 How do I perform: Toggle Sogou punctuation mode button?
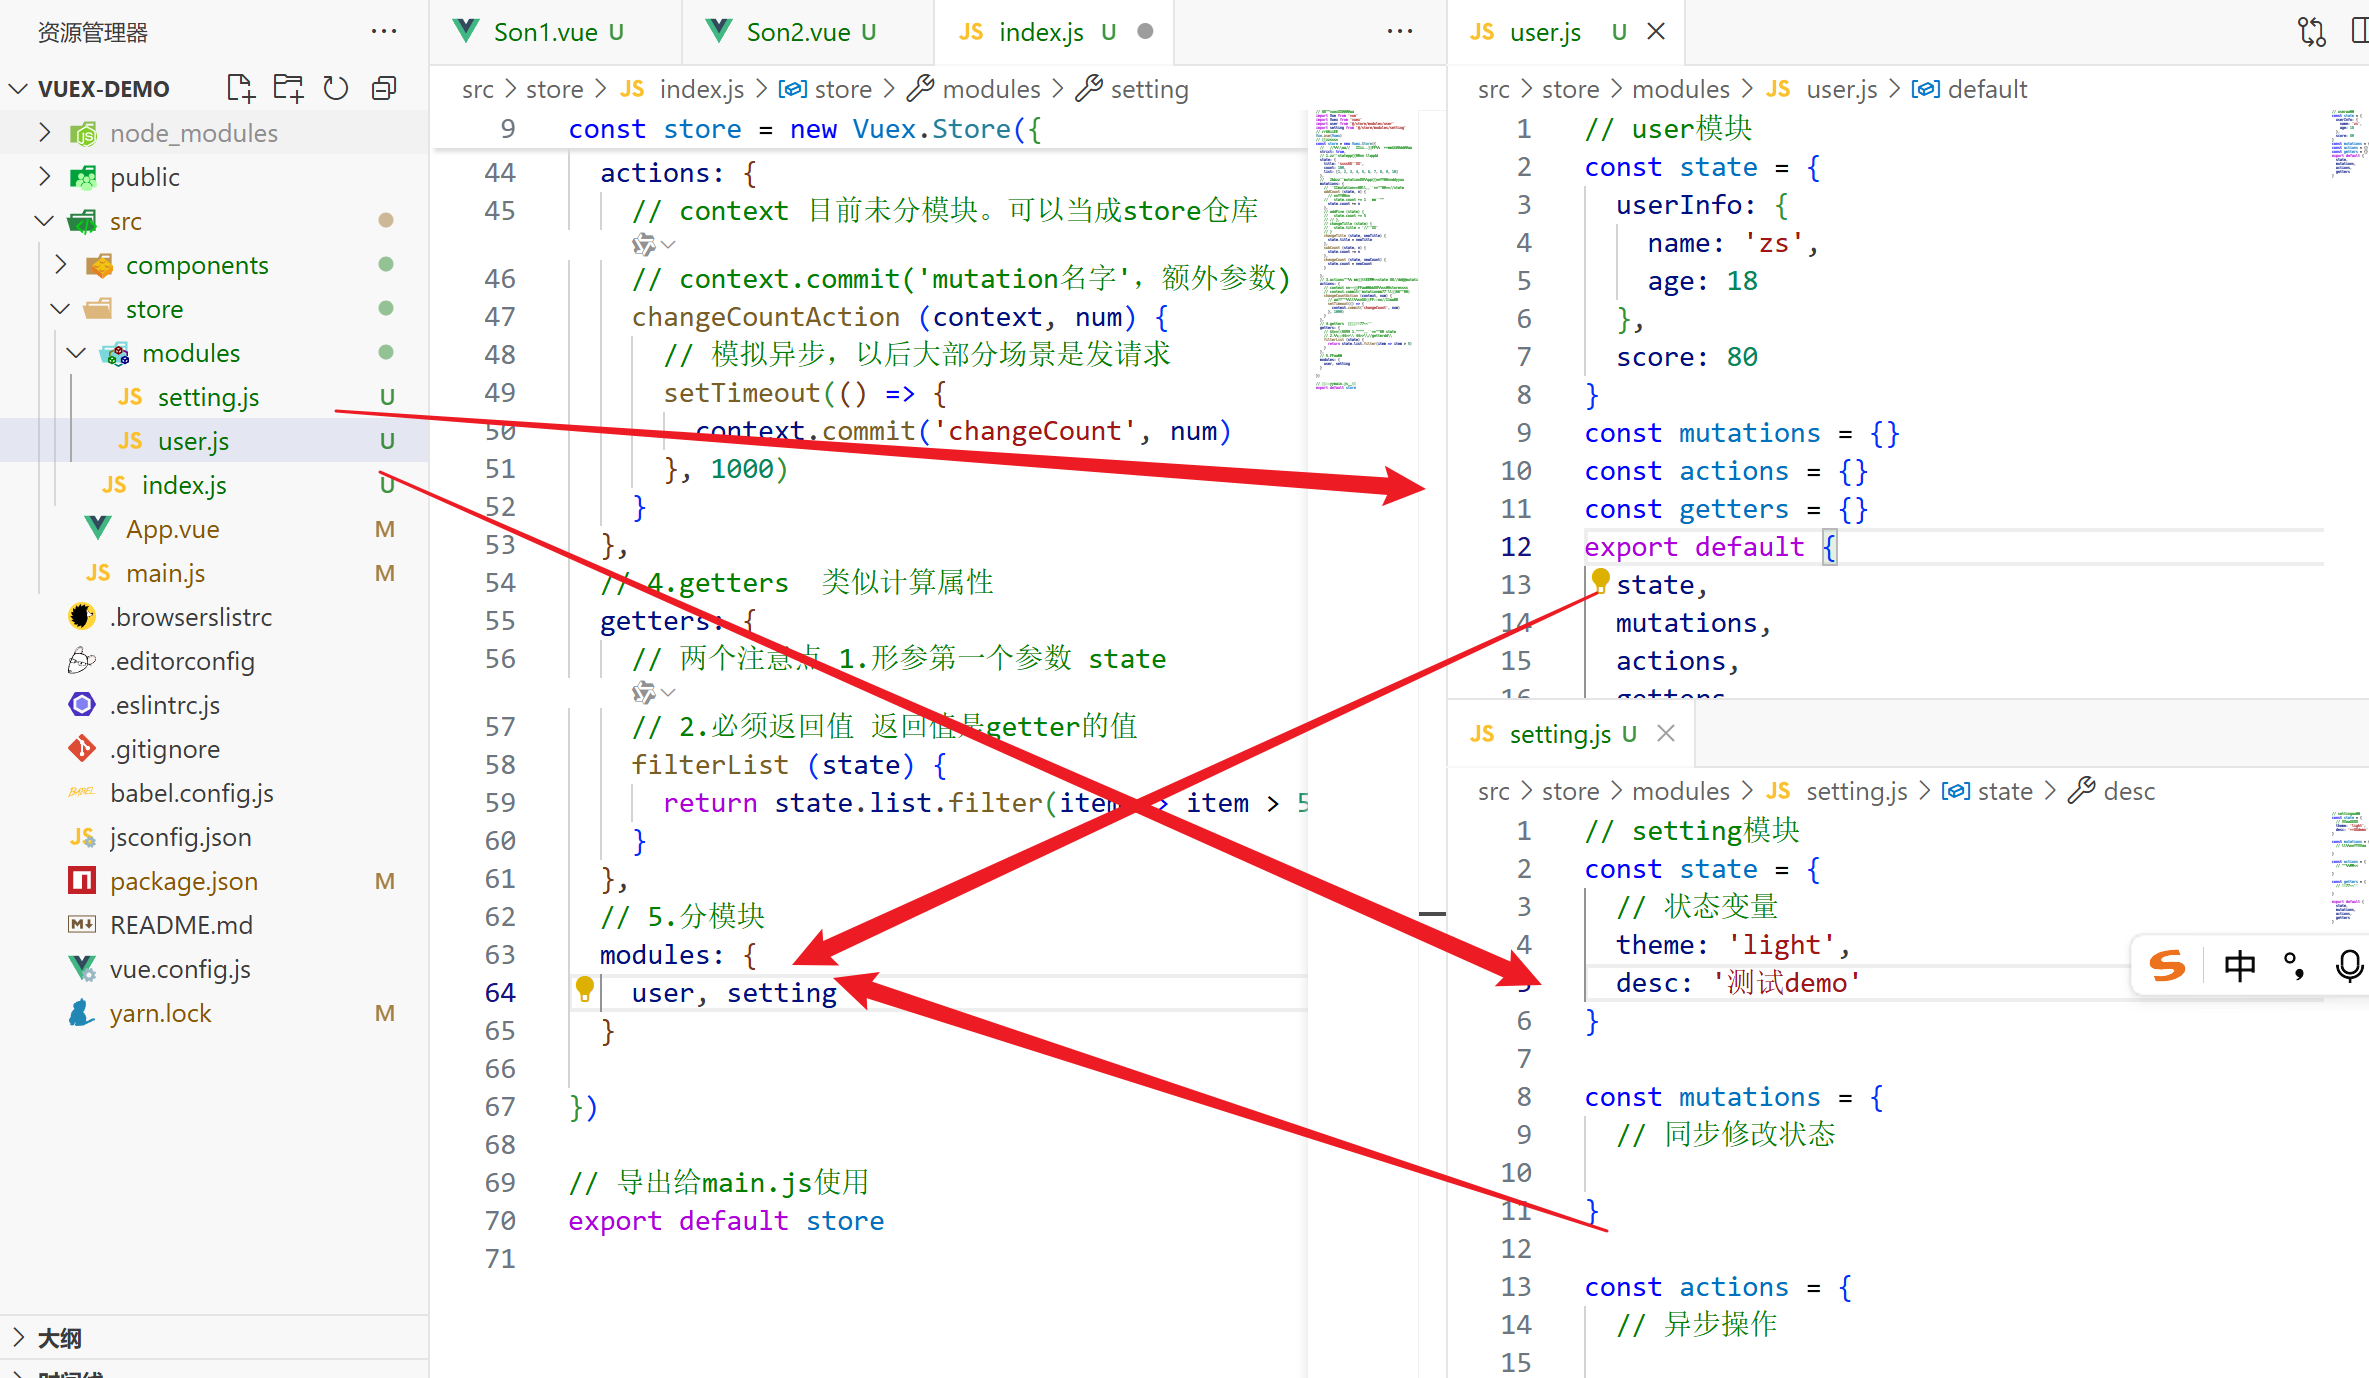pyautogui.click(x=2294, y=966)
